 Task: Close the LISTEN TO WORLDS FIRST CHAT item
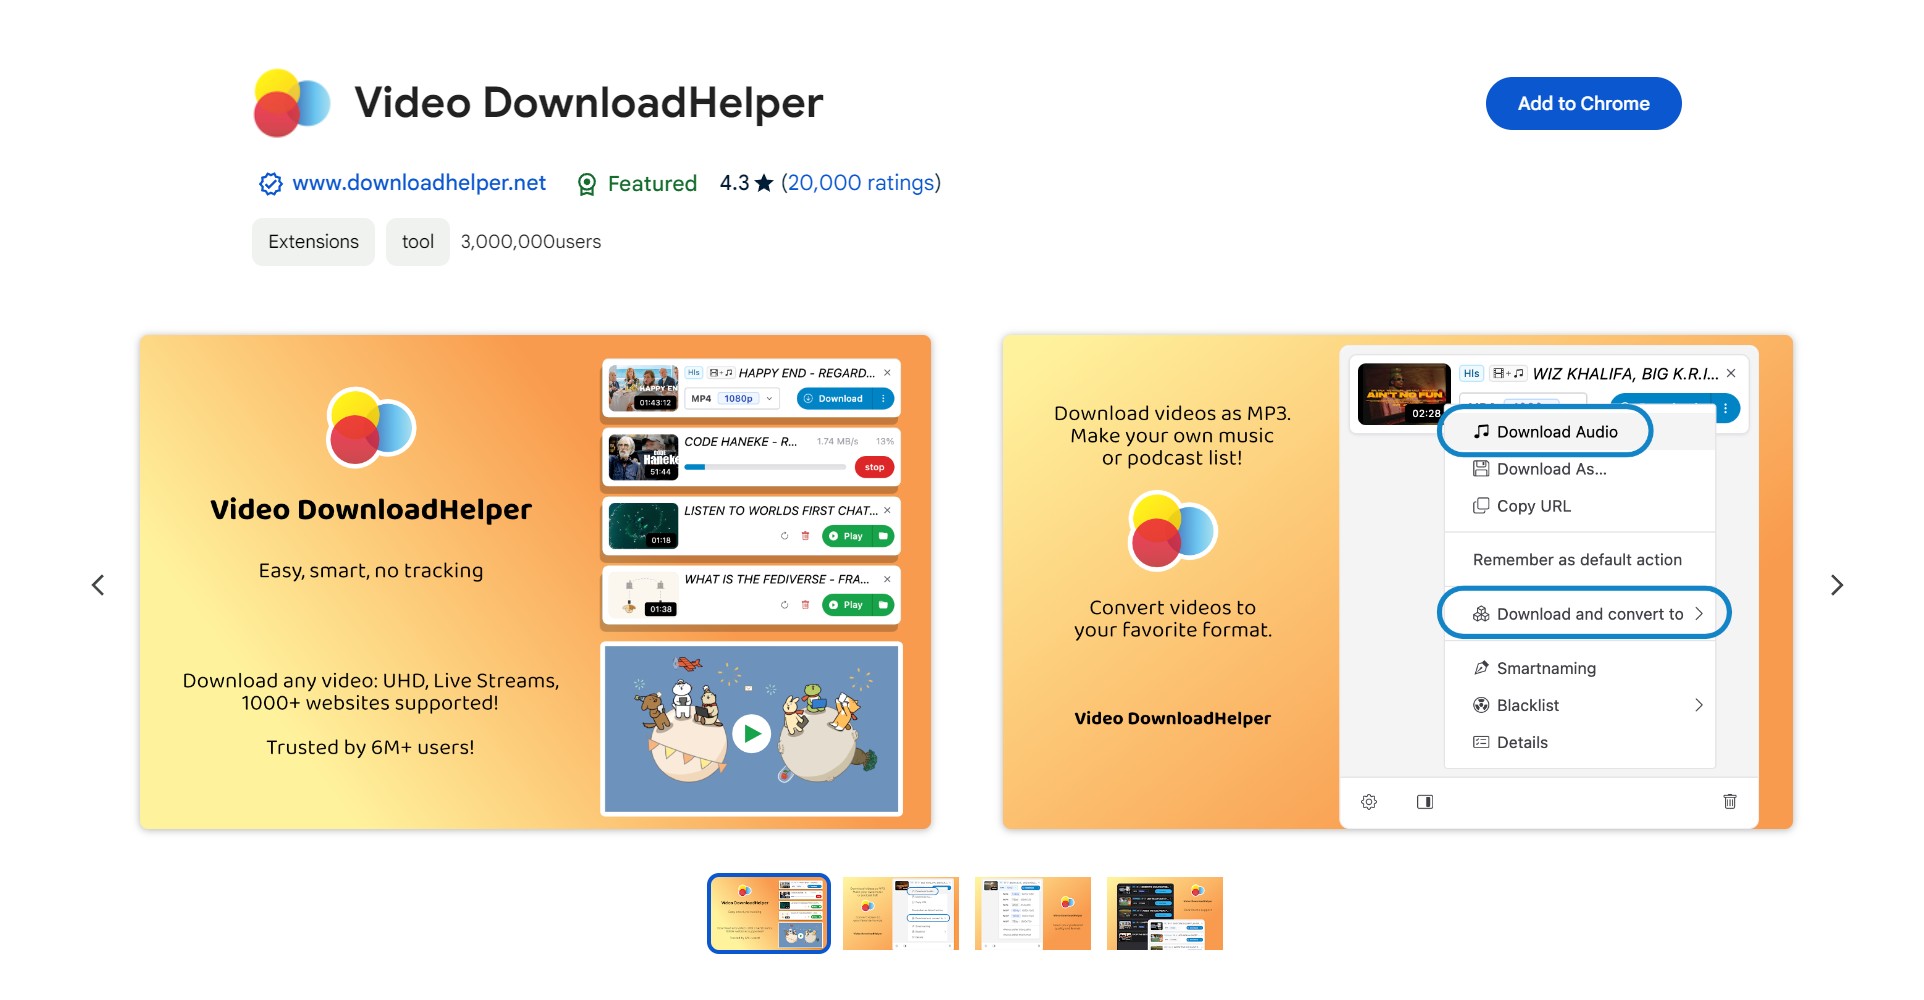(x=887, y=510)
